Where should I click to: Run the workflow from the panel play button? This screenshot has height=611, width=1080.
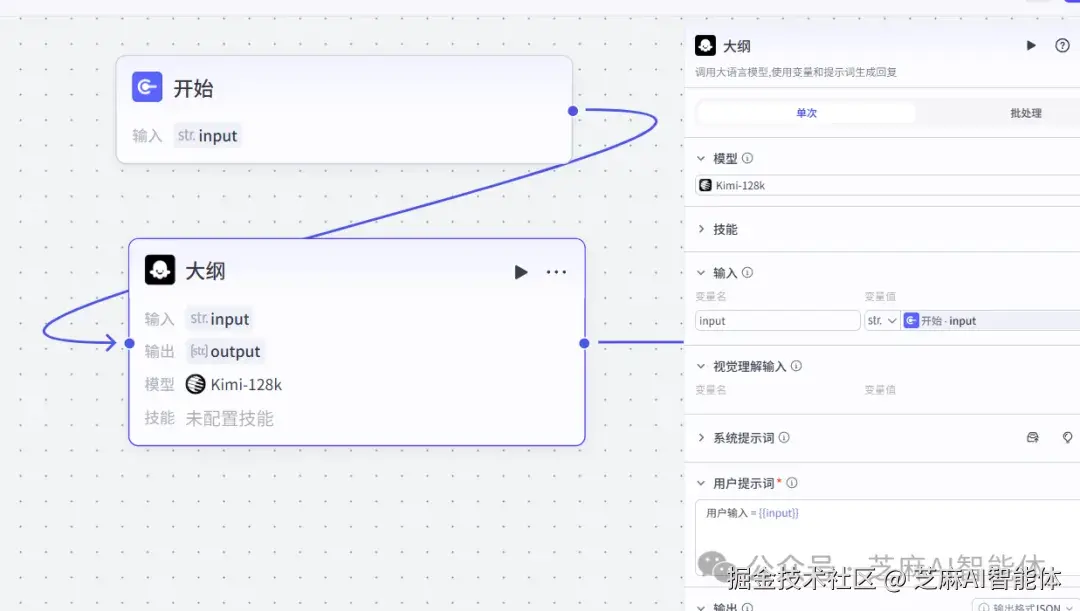(1030, 45)
